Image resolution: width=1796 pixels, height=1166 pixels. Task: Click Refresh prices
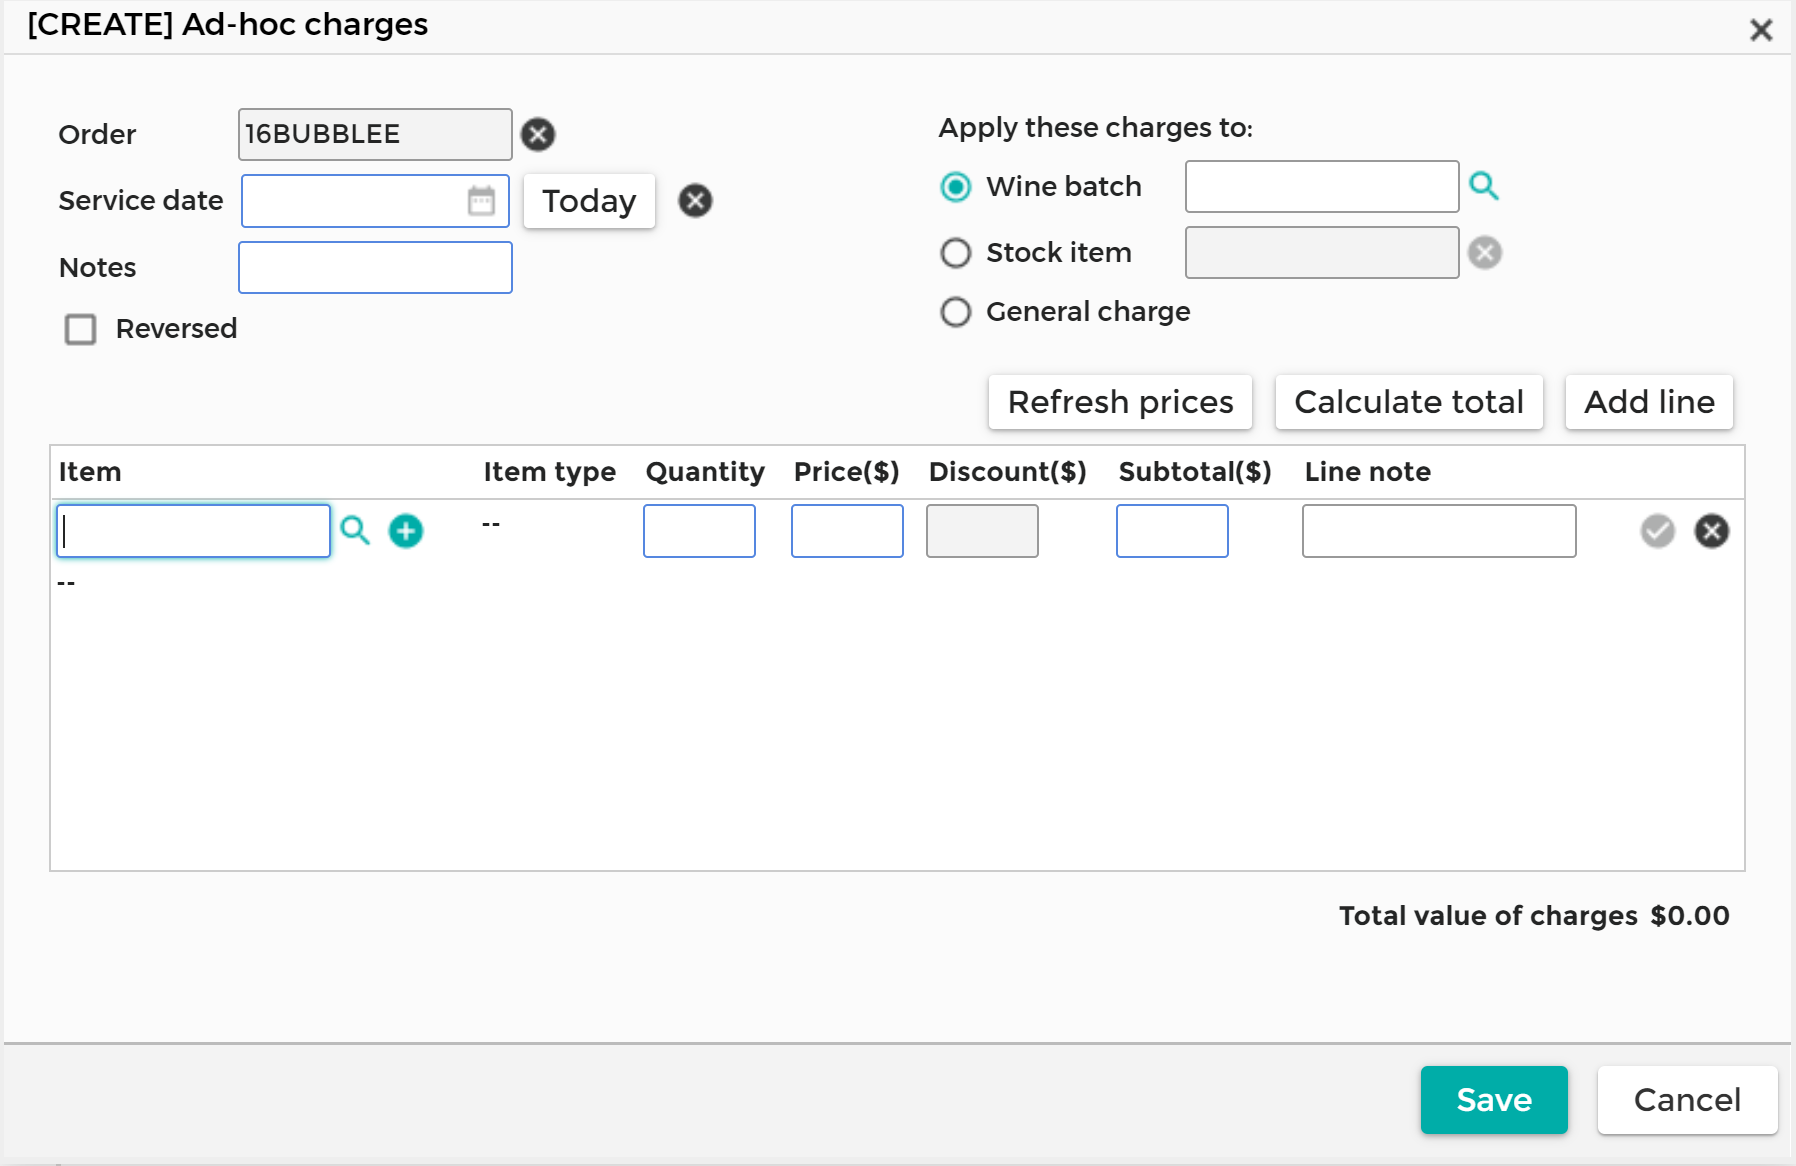1120,402
